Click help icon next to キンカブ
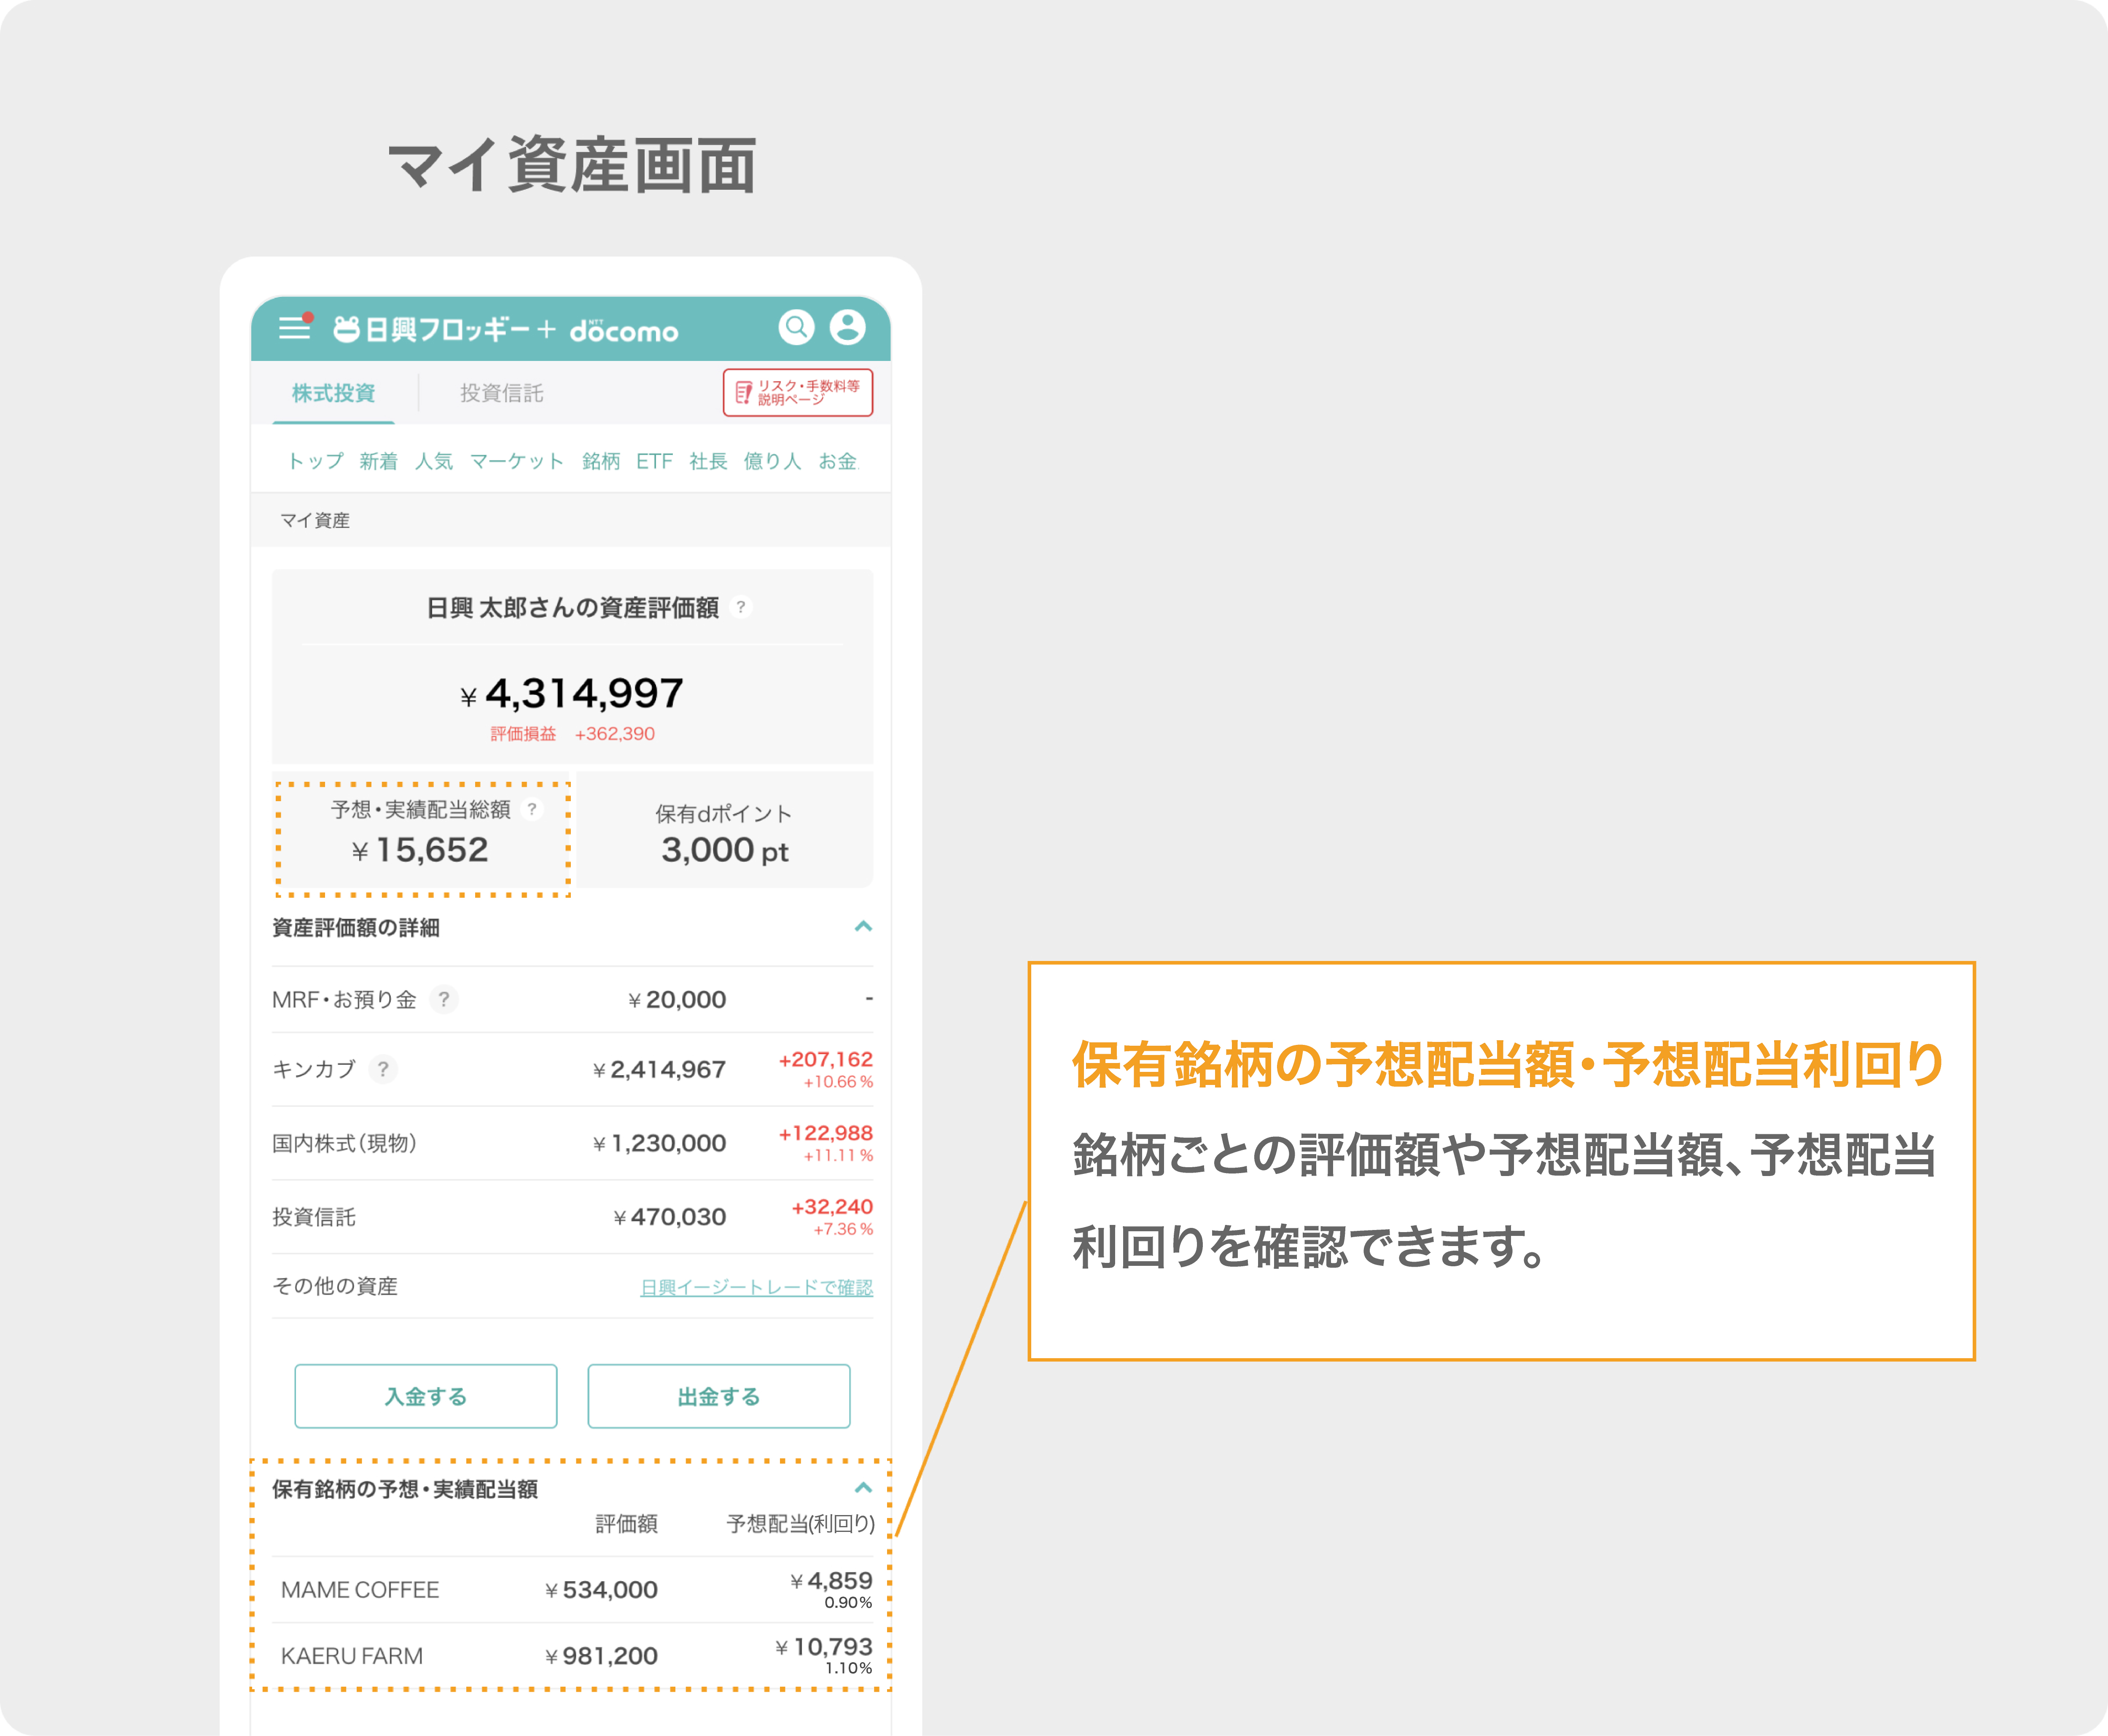This screenshot has width=2108, height=1736. (x=382, y=1069)
